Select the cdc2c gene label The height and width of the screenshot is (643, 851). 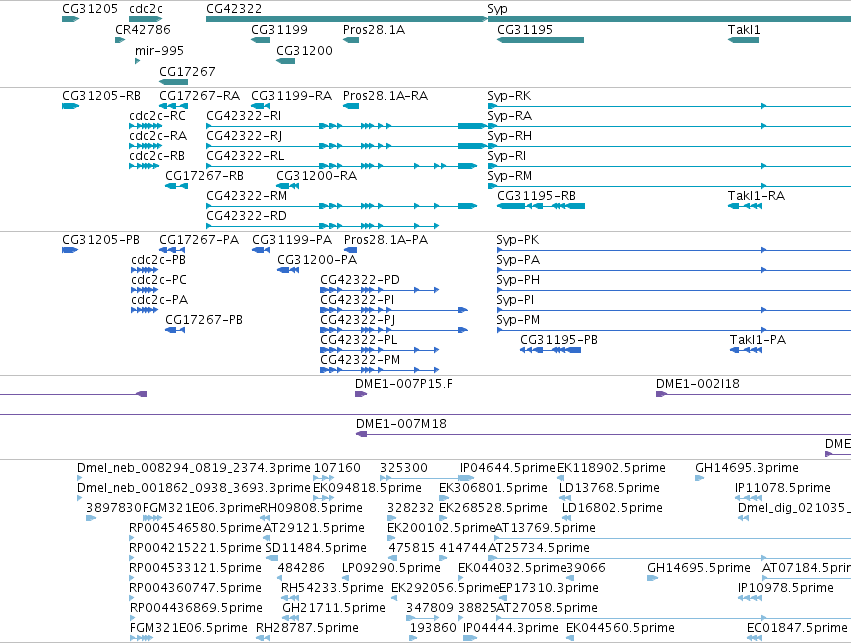(x=145, y=9)
